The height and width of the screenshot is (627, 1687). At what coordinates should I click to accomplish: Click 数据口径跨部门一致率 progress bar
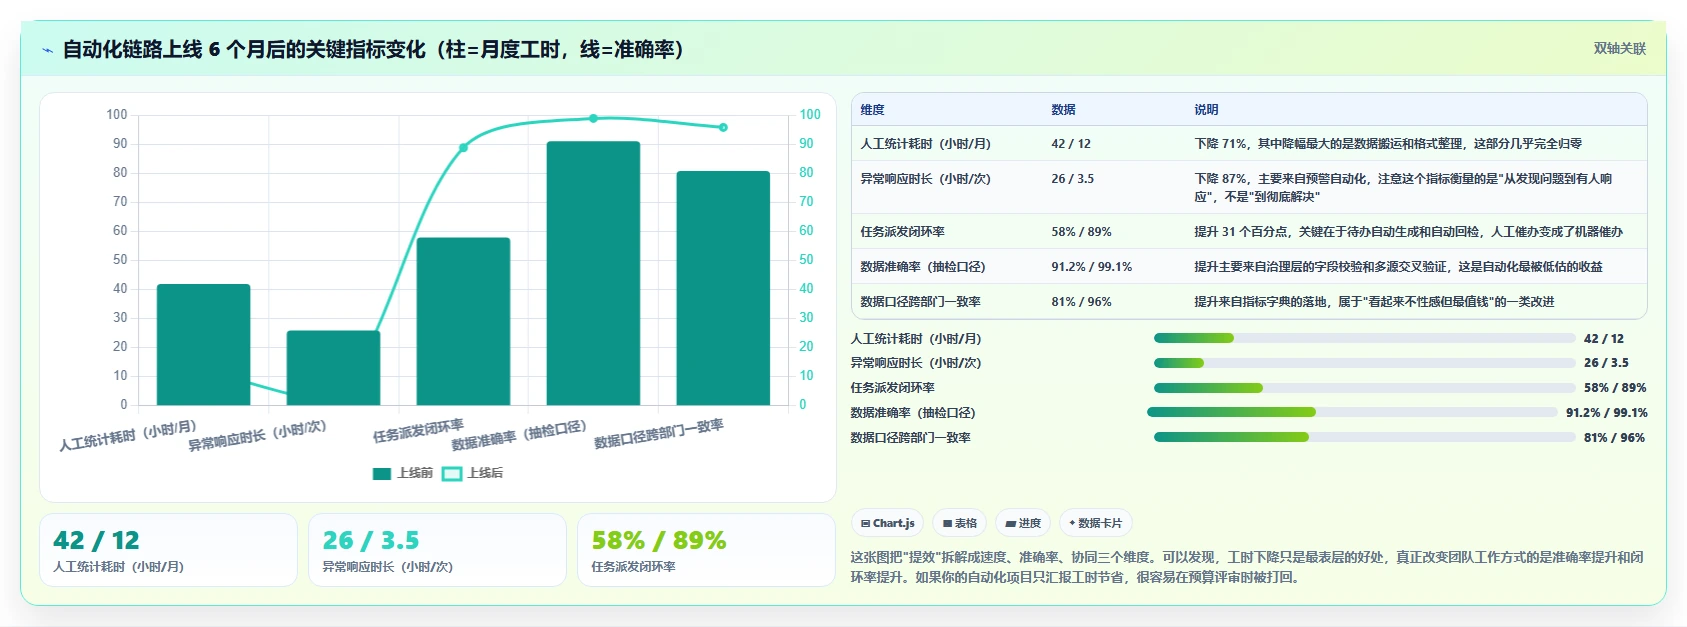pyautogui.click(x=1364, y=437)
